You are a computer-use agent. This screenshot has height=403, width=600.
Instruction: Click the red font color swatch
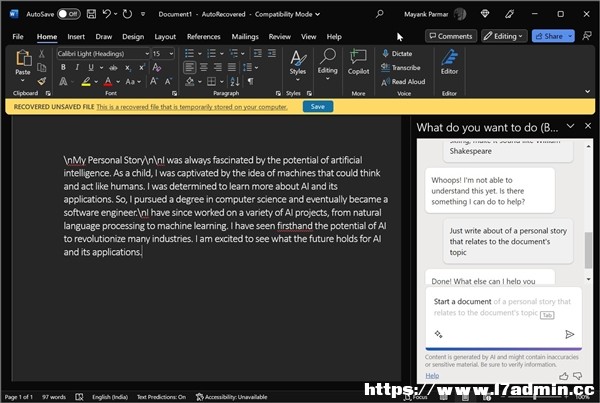[108, 82]
